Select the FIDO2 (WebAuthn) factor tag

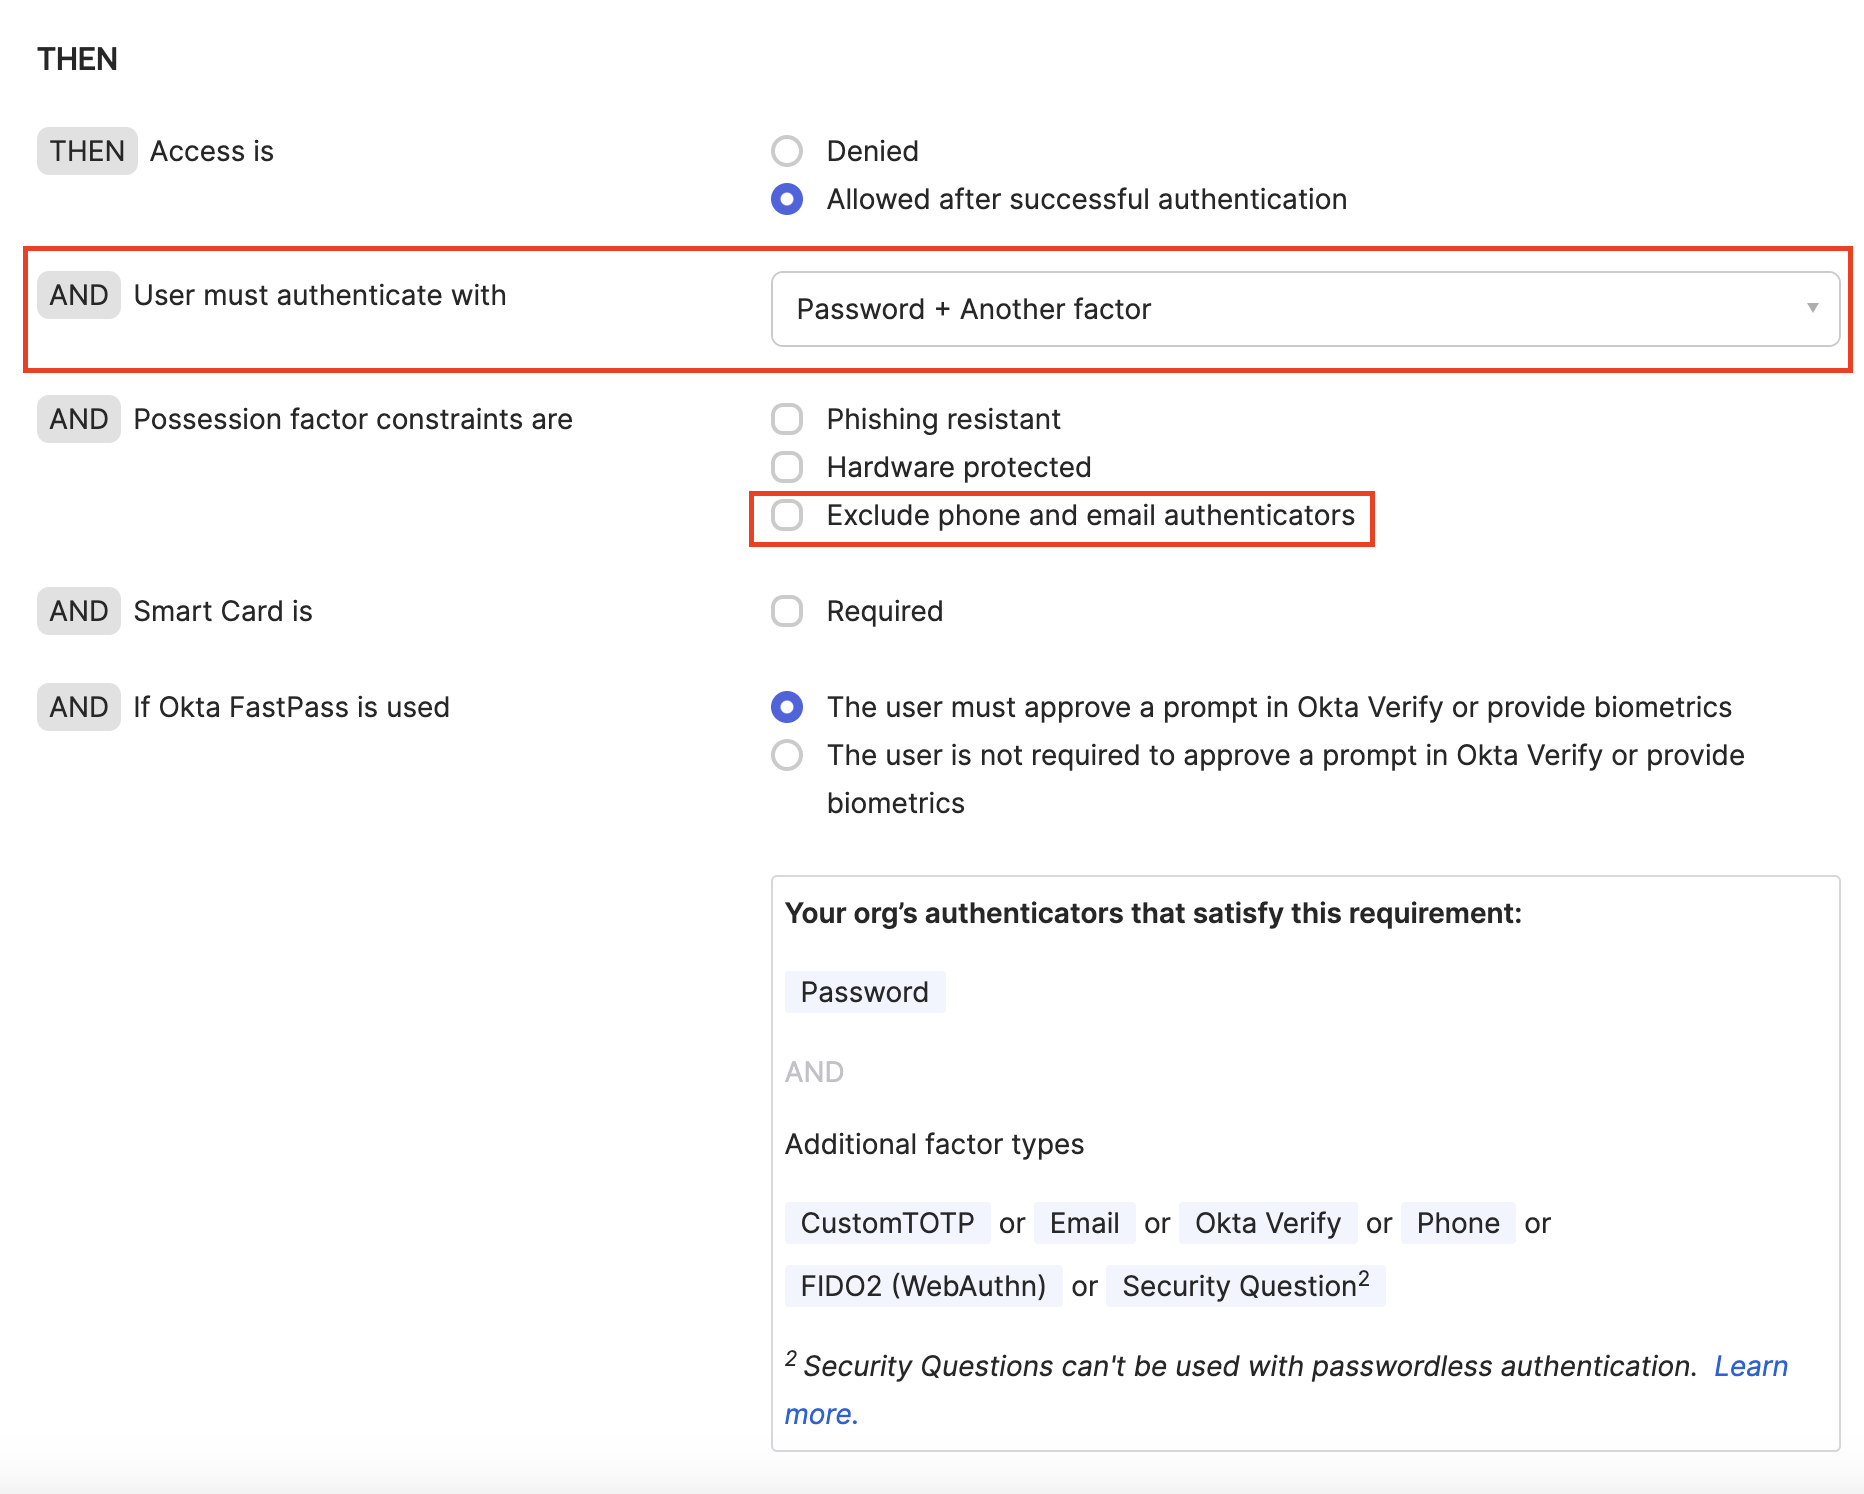(x=922, y=1286)
